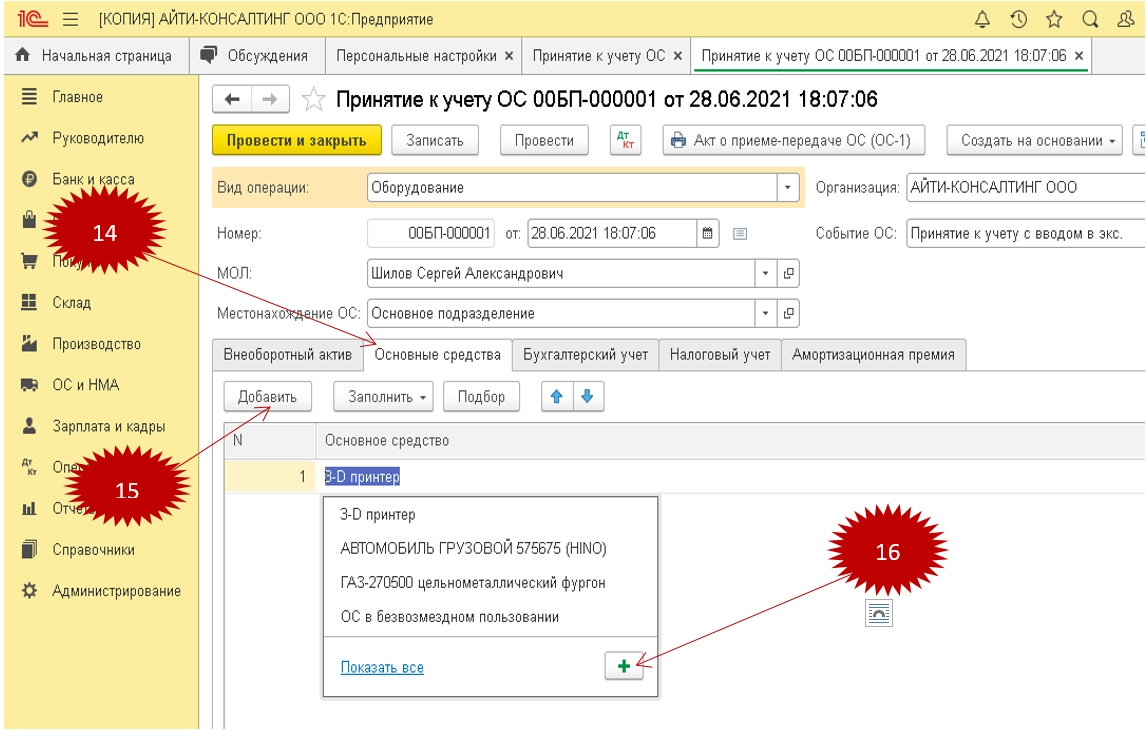The width and height of the screenshot is (1147, 731).
Task: Click Показать все link
Action: [382, 667]
